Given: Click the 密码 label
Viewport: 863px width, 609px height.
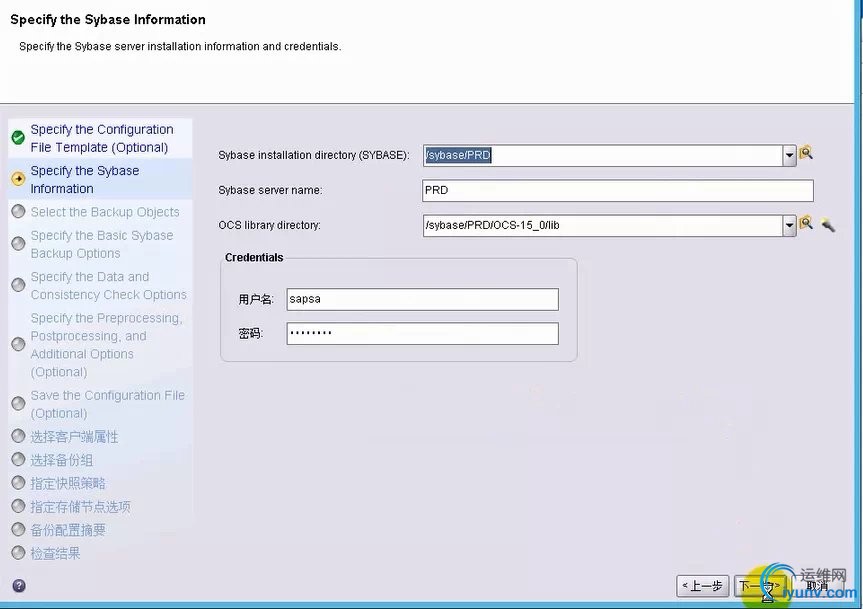Looking at the screenshot, I should (x=250, y=333).
